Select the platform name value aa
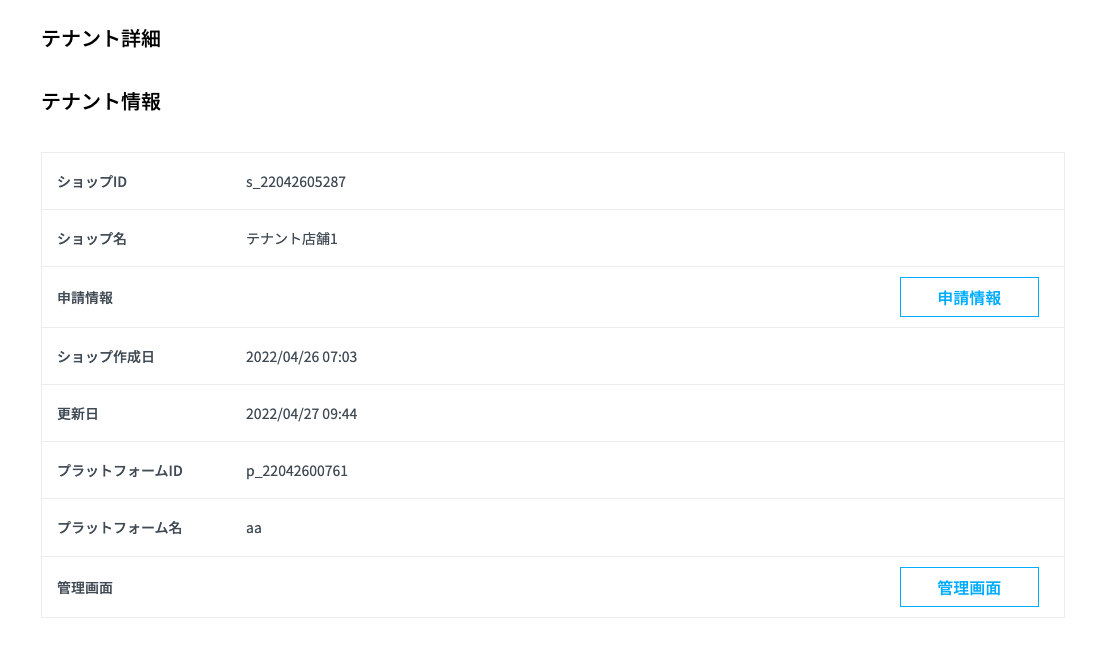This screenshot has height=647, width=1101. tap(253, 528)
